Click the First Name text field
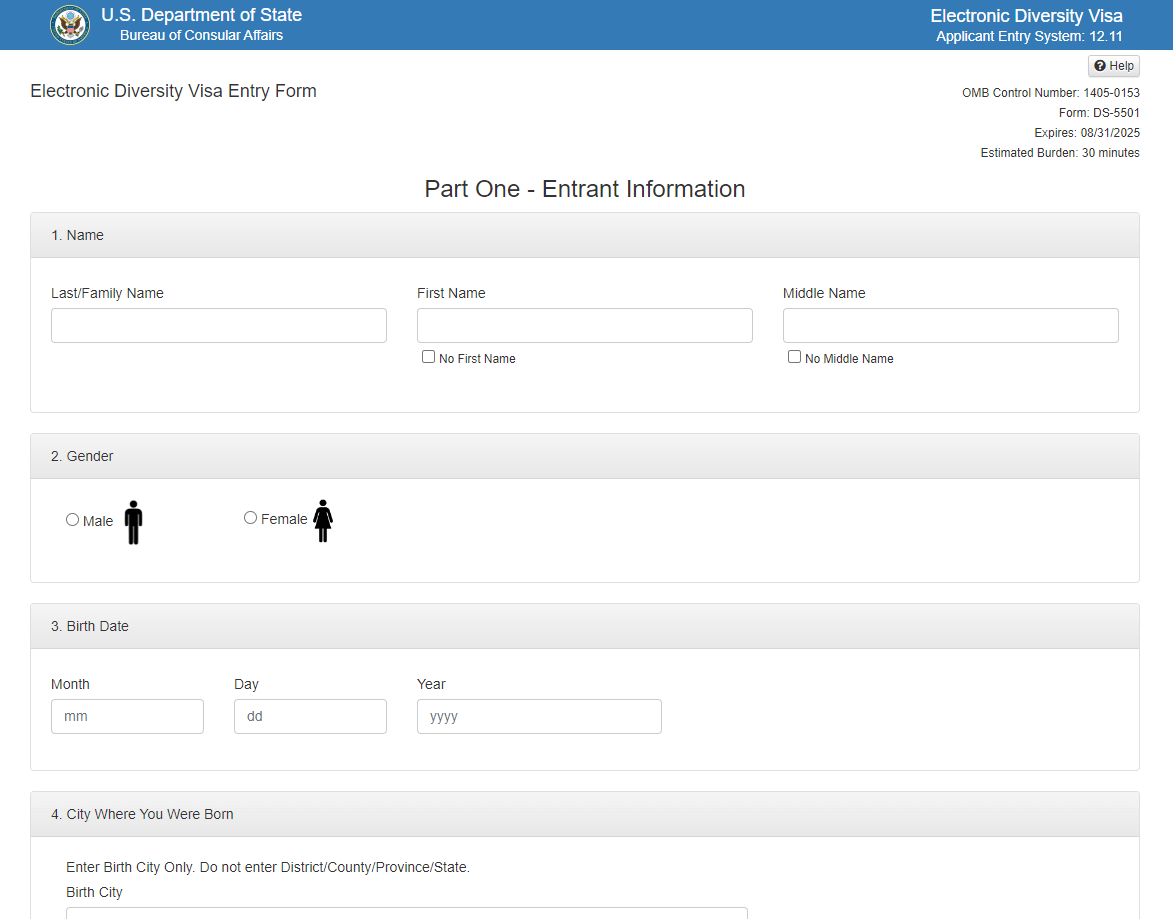The height and width of the screenshot is (919, 1173). tap(584, 326)
